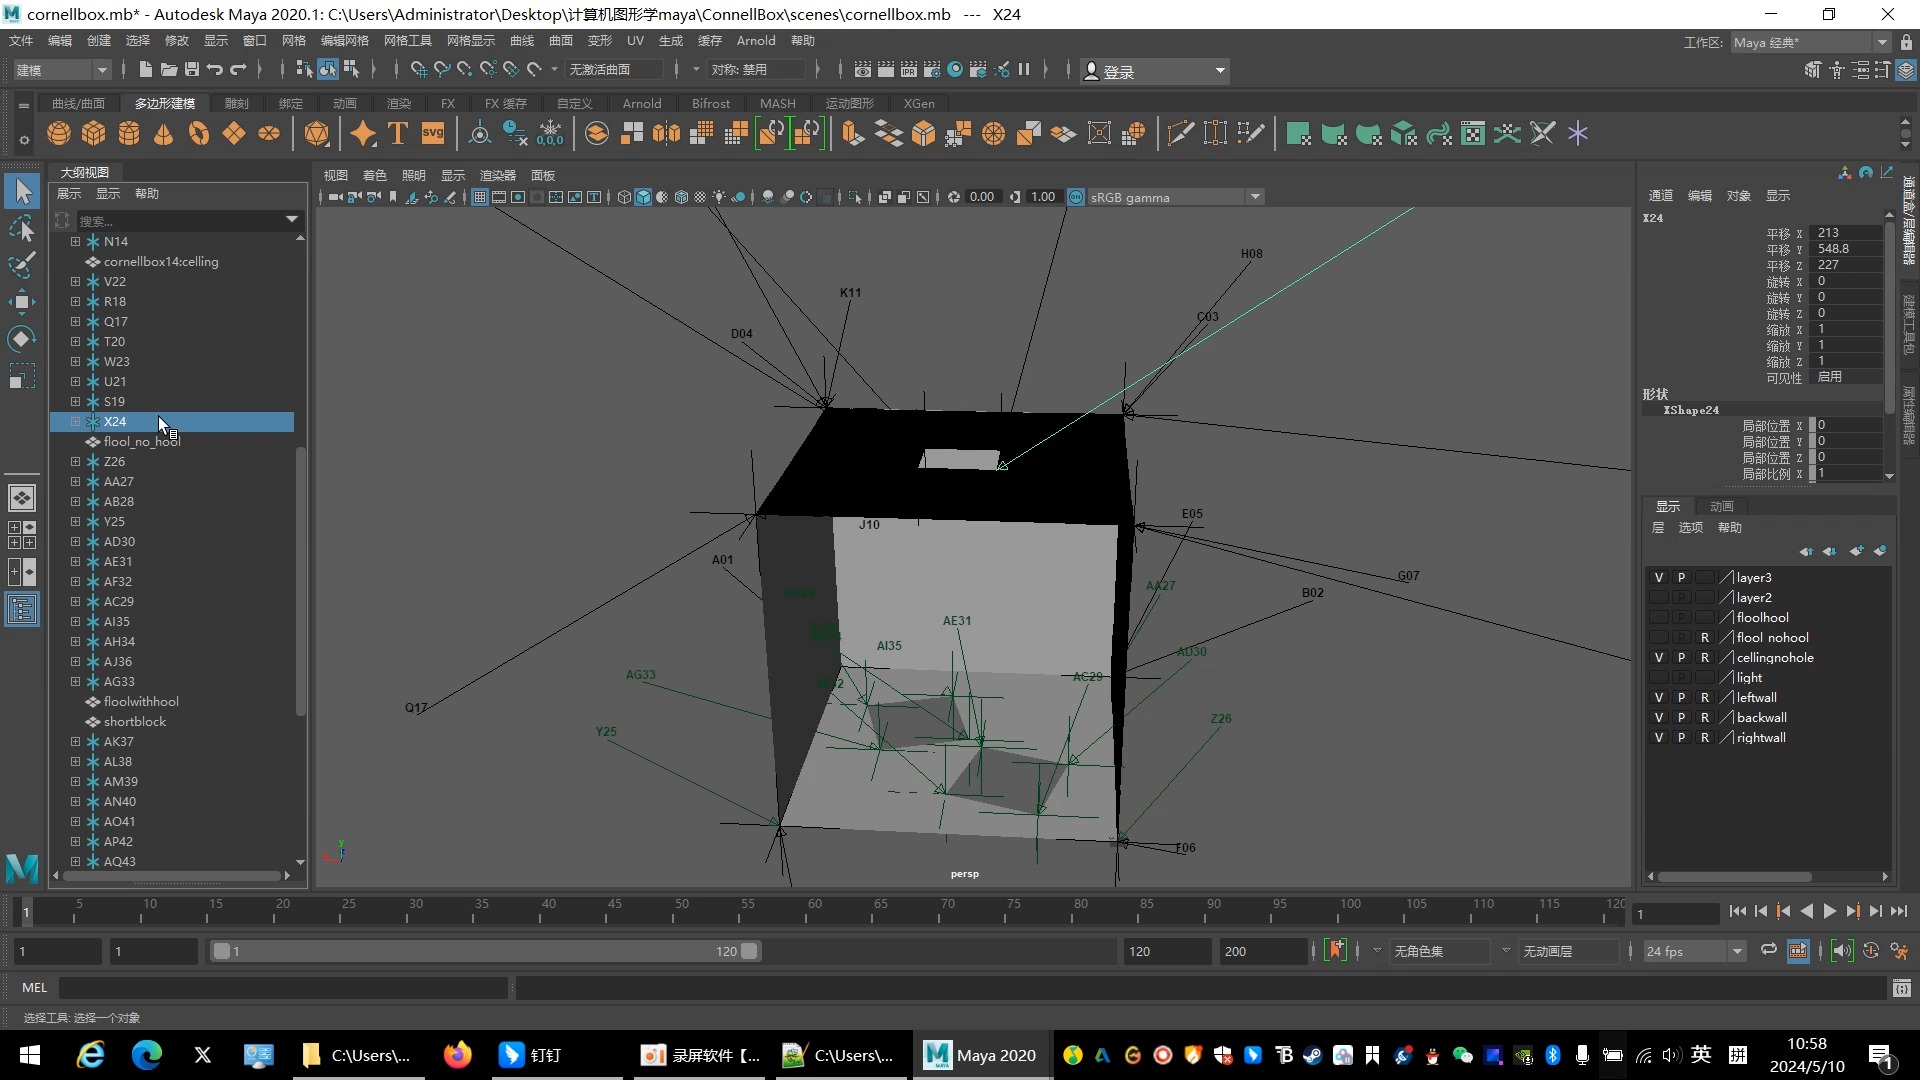Screen dimensions: 1920x1080
Task: Select the Lasso selection tool
Action: click(22, 228)
